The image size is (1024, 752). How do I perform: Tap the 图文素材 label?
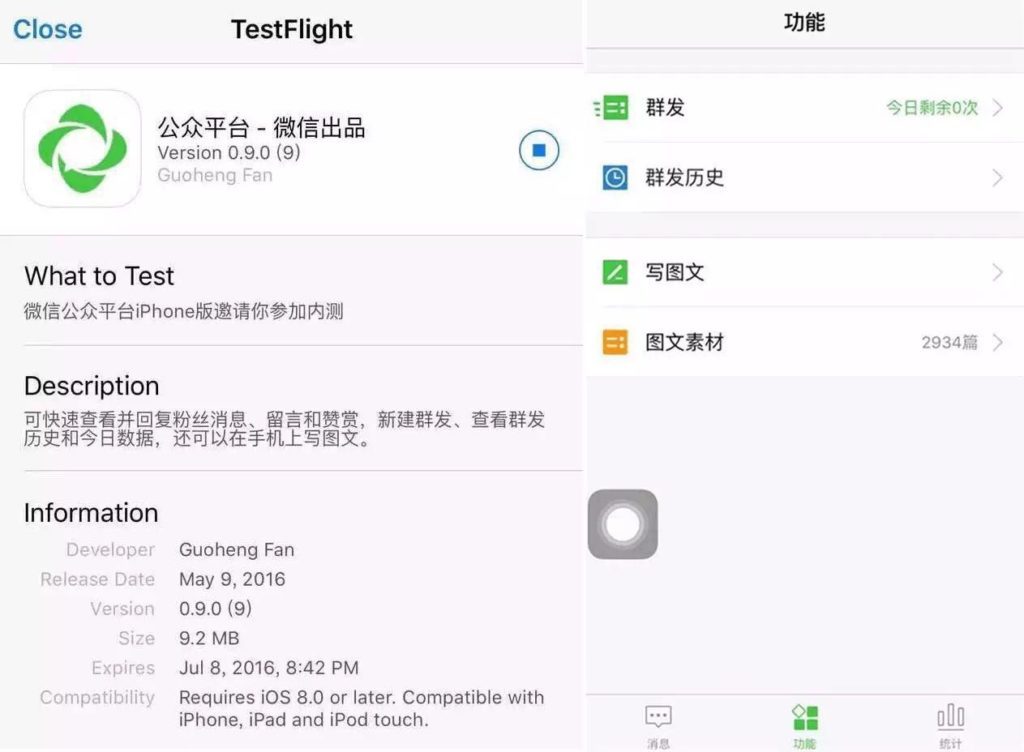[685, 342]
